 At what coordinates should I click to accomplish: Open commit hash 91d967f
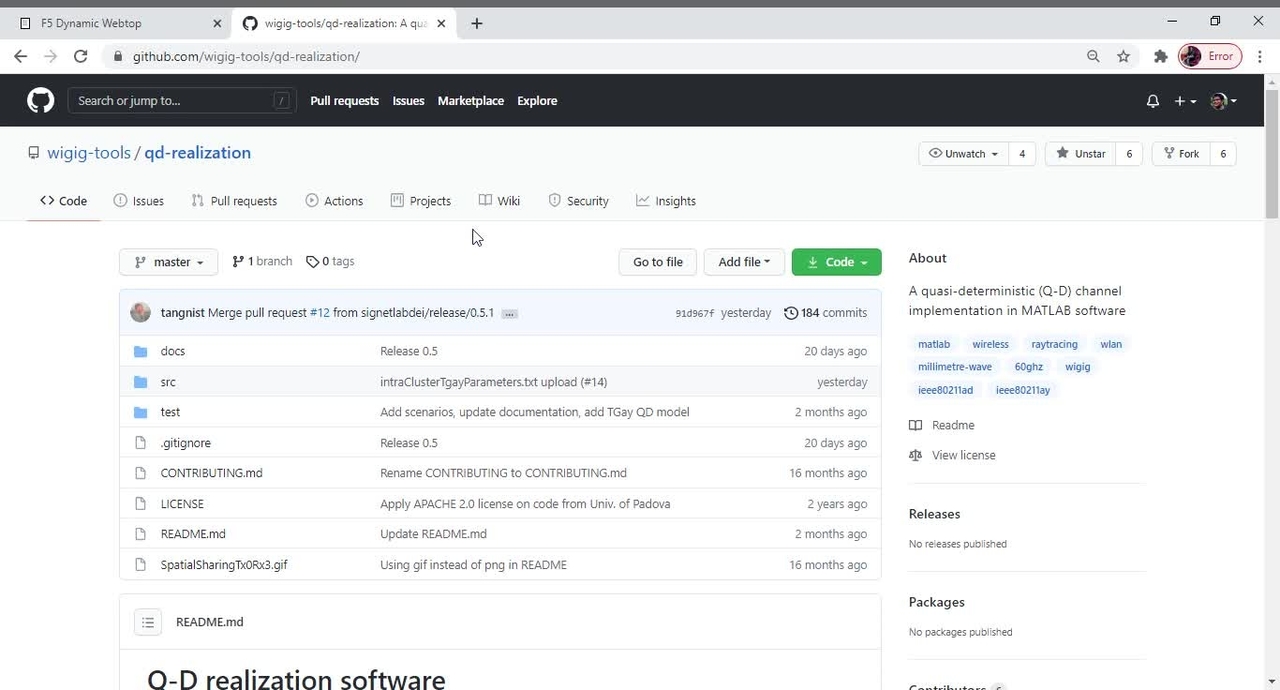pyautogui.click(x=695, y=313)
